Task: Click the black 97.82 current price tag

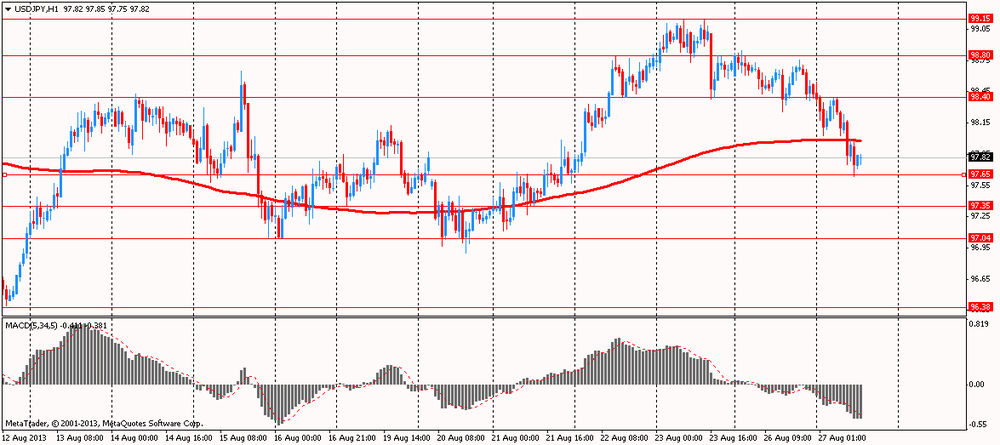Action: [x=978, y=156]
